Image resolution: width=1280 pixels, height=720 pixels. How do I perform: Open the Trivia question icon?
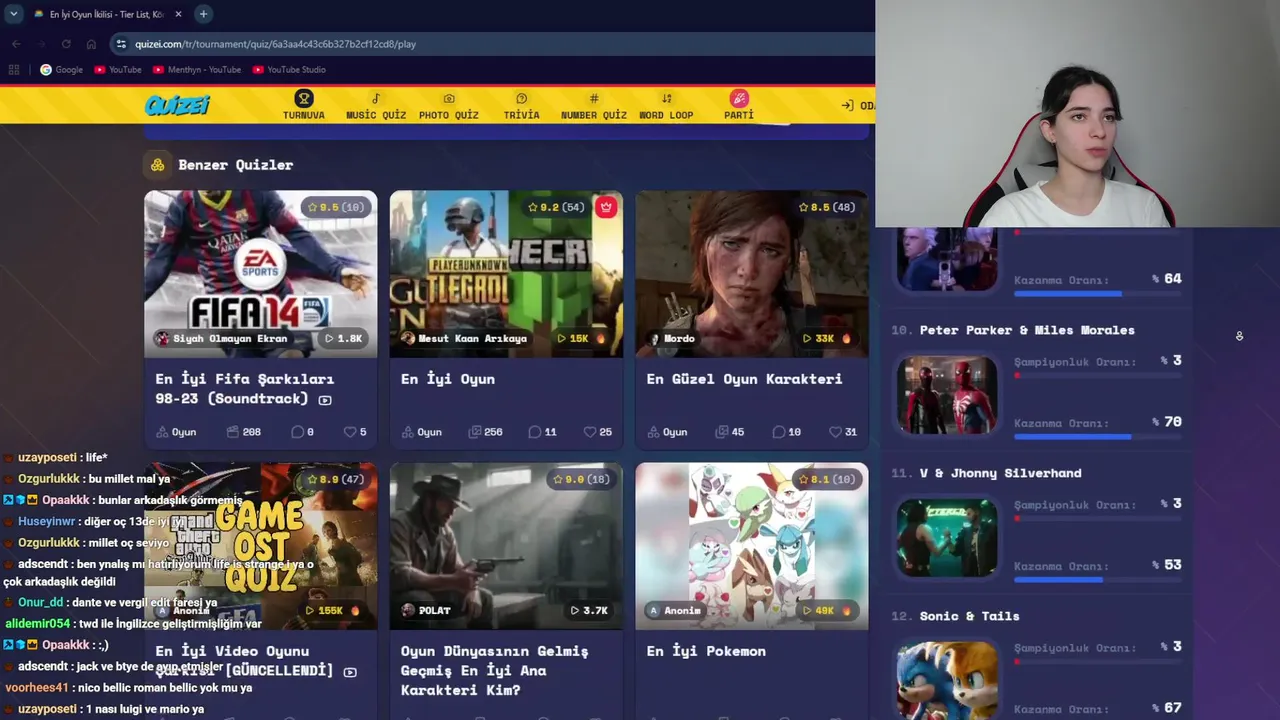(x=521, y=98)
